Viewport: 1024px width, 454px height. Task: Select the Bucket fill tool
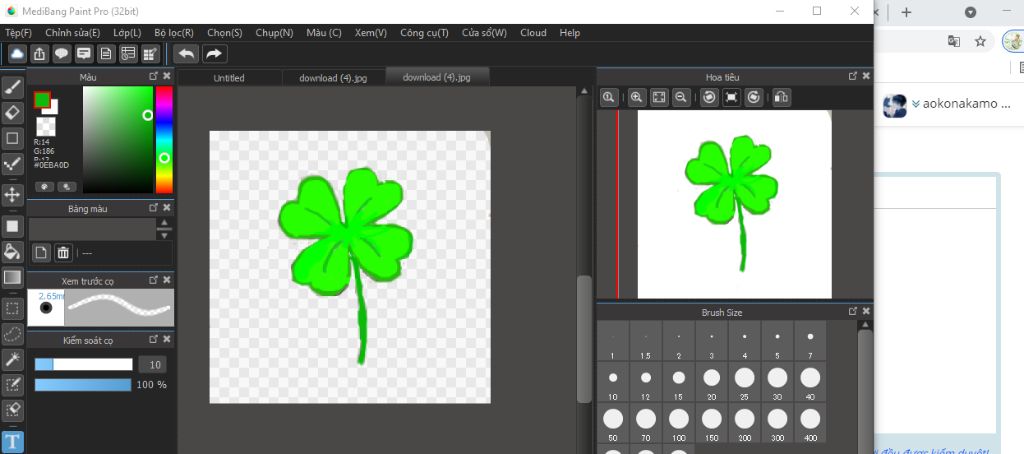click(12, 251)
